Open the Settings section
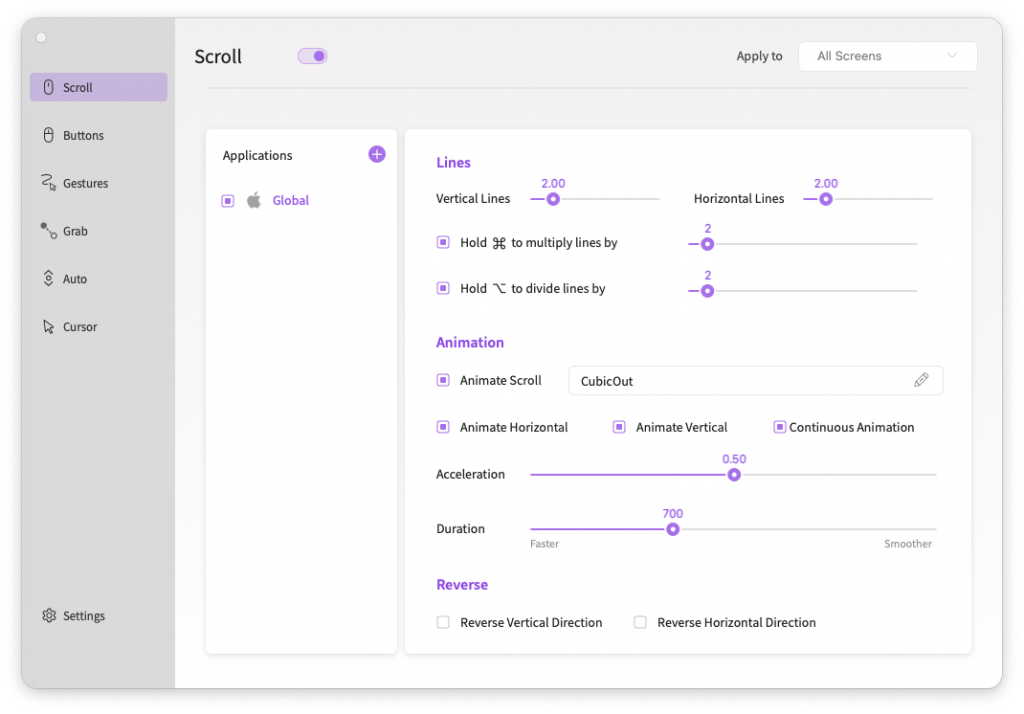This screenshot has height=714, width=1024. [x=99, y=615]
